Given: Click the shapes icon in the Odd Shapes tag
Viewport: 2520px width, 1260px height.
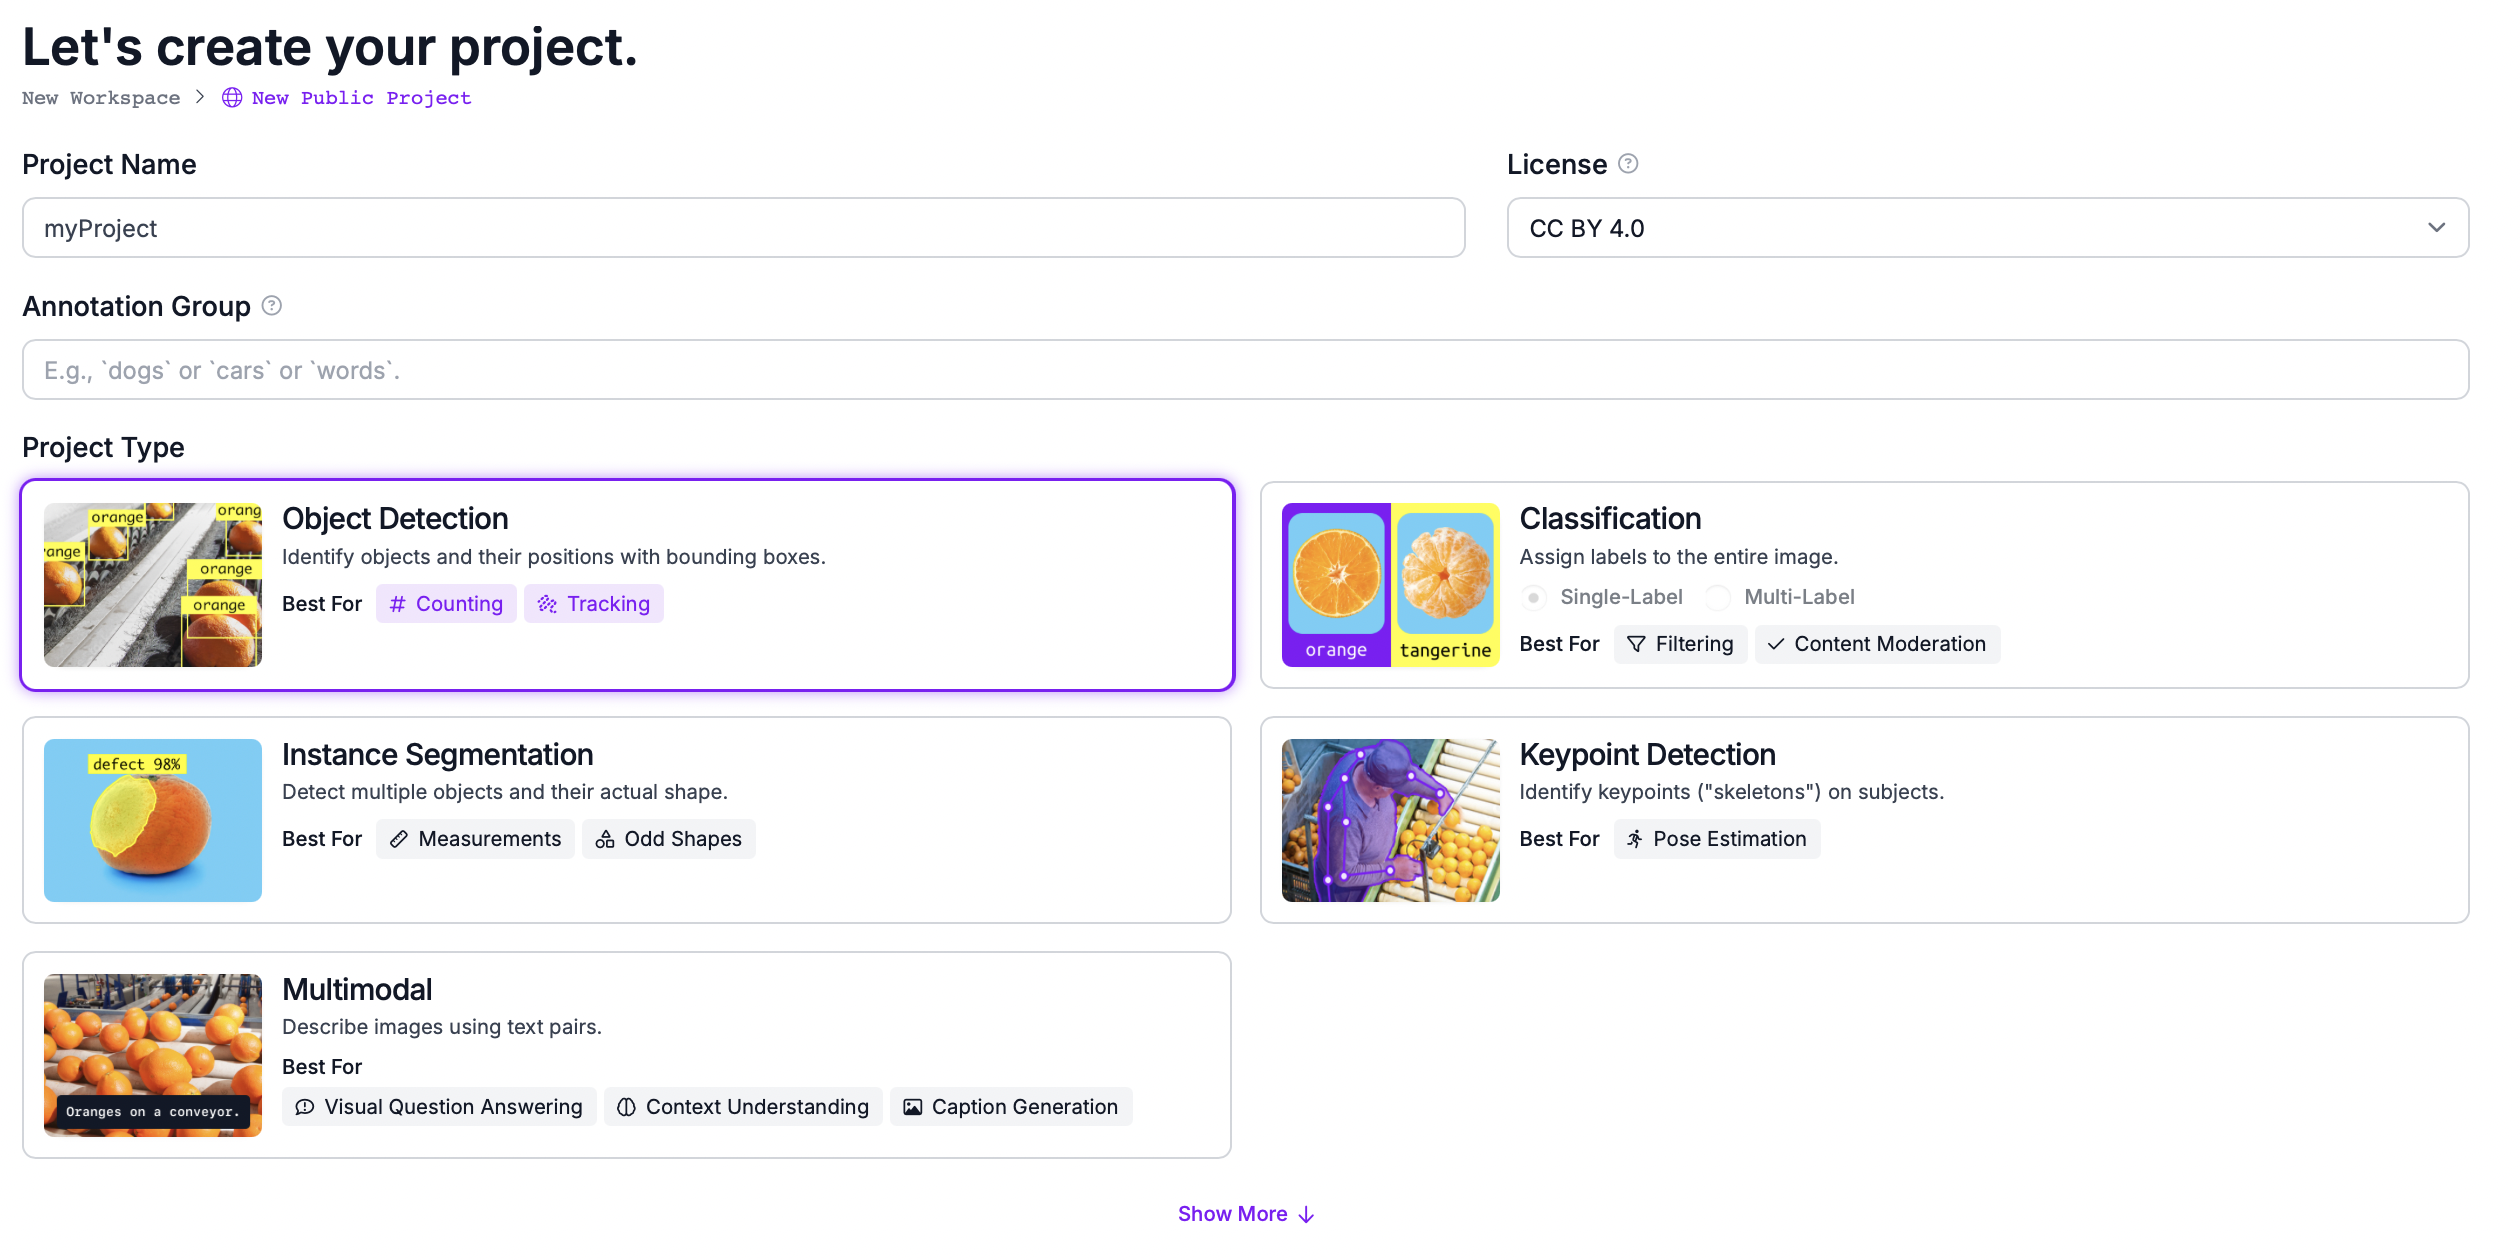Looking at the screenshot, I should (605, 840).
